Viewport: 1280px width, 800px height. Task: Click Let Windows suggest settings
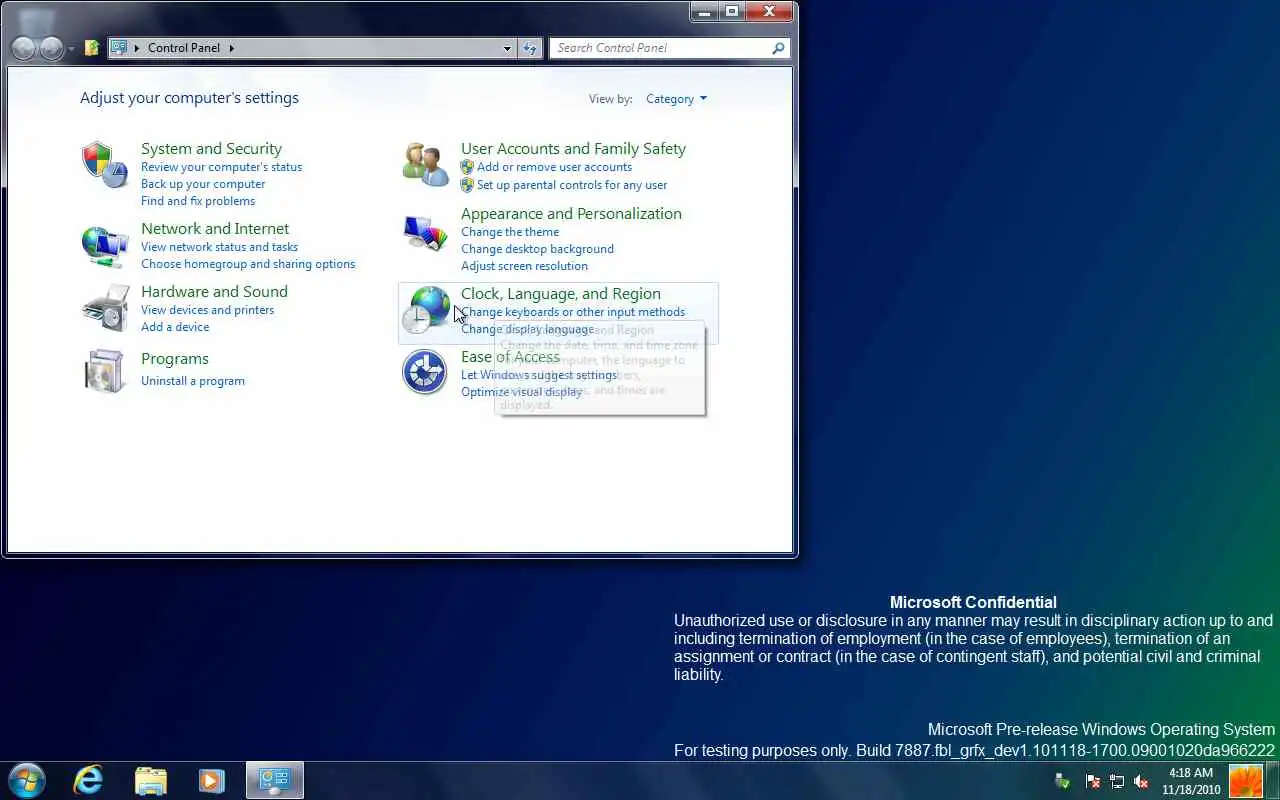pos(539,375)
